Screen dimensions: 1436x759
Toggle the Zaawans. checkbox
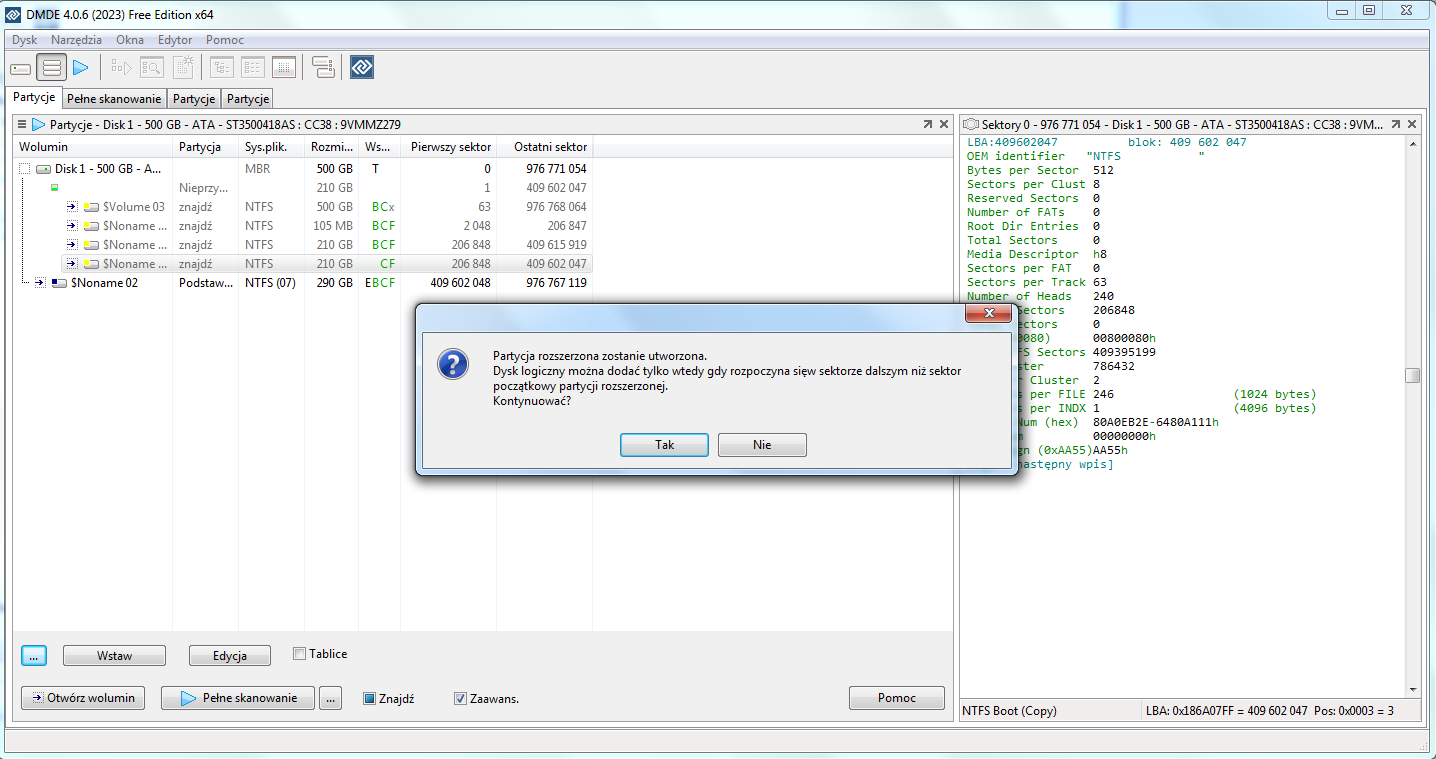tap(460, 699)
